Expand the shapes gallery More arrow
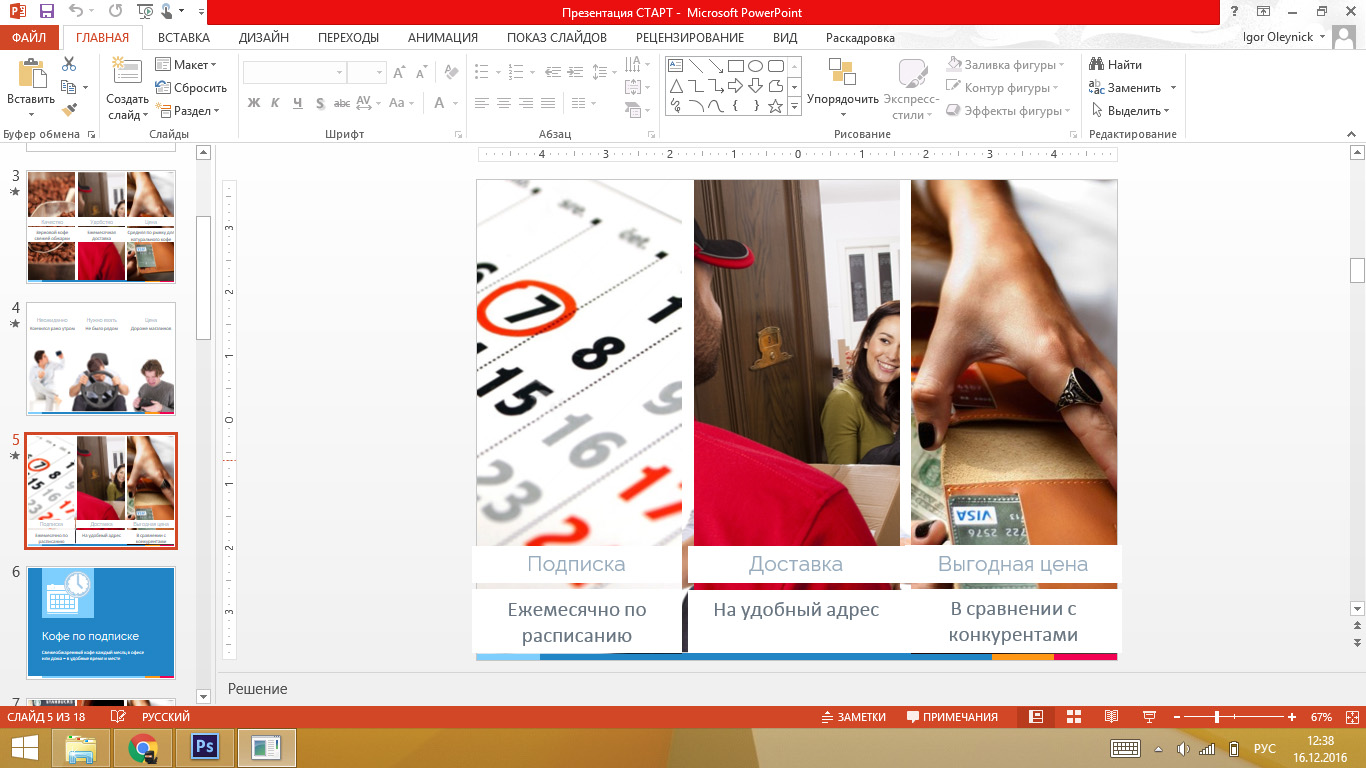Screen dimensions: 1366x768 [x=795, y=105]
